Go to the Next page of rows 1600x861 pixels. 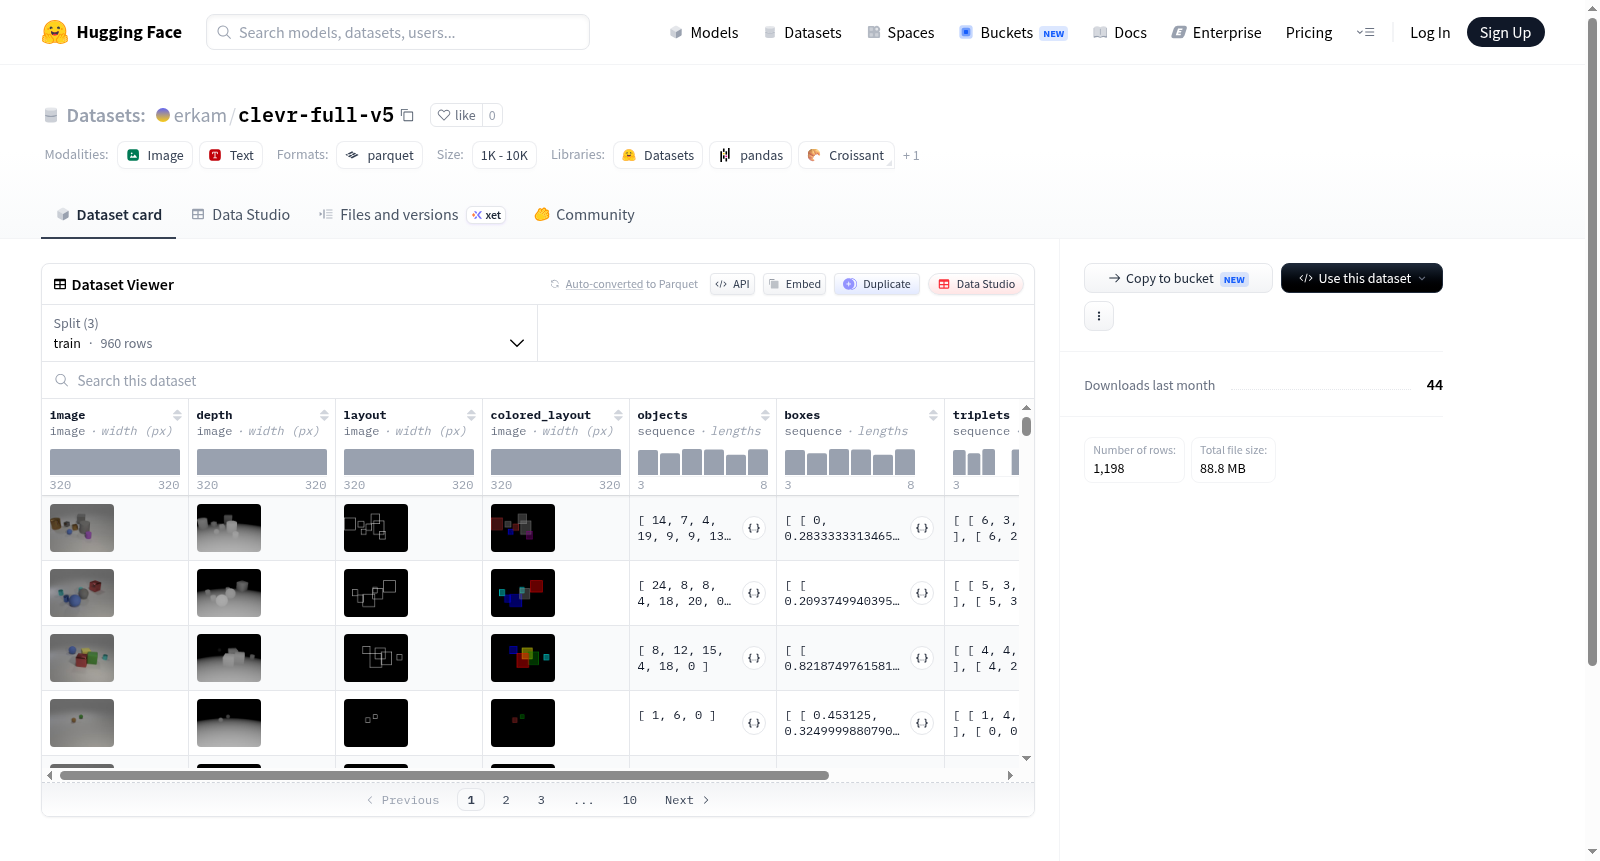pyautogui.click(x=687, y=800)
